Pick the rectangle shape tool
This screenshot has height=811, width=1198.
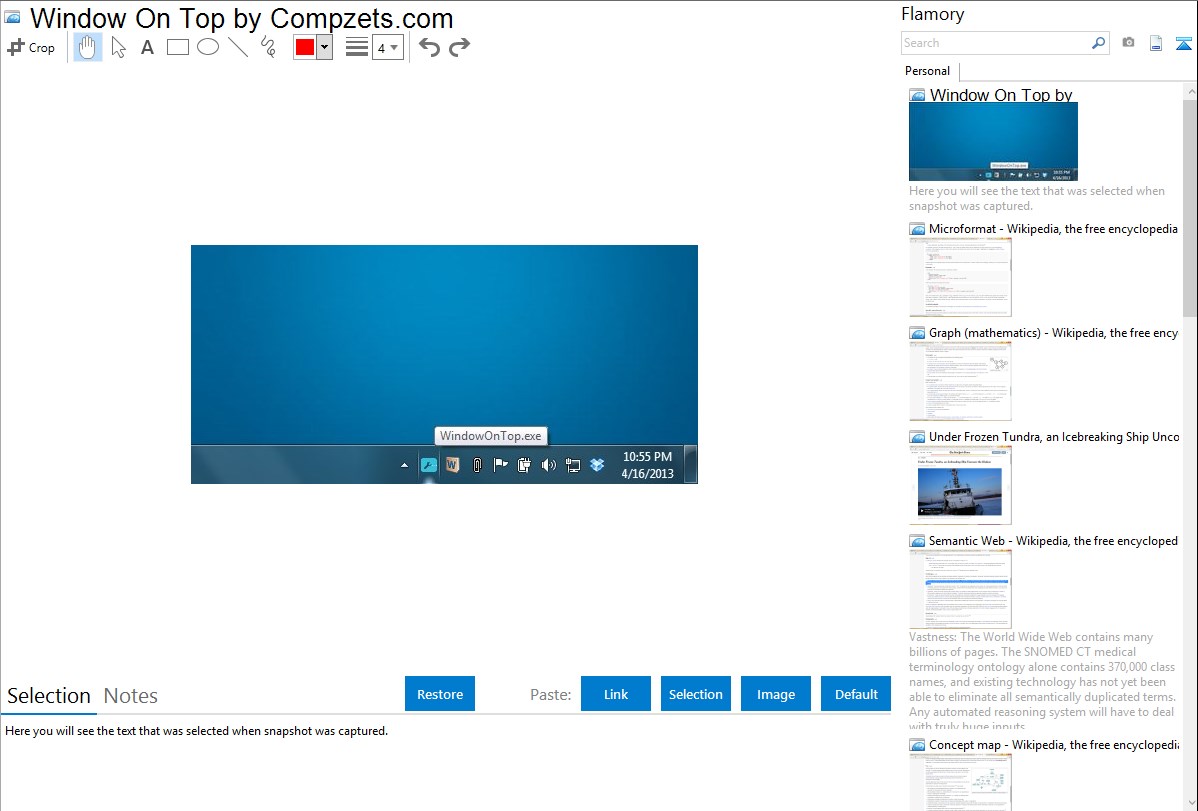click(x=177, y=47)
